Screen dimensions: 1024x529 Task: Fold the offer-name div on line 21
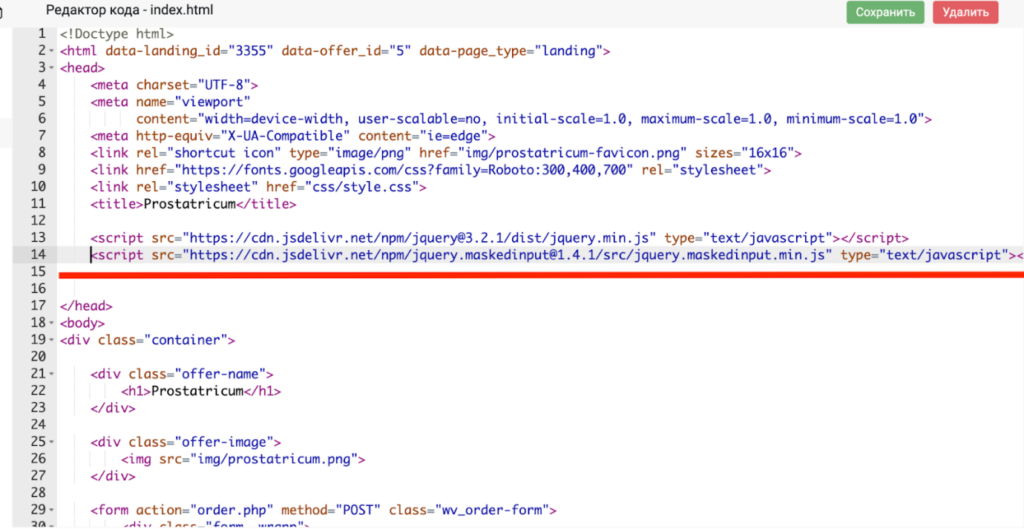click(x=50, y=374)
